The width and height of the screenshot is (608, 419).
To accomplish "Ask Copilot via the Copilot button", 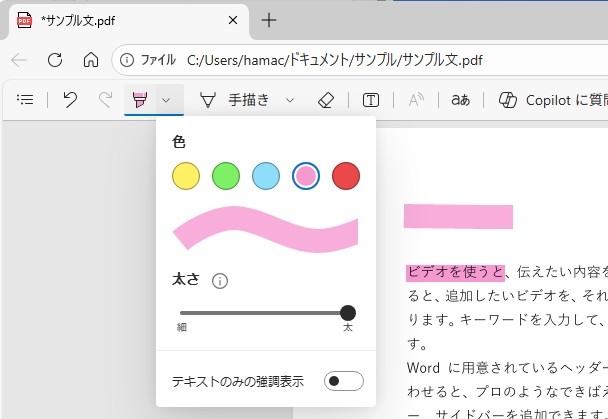I will click(x=553, y=100).
